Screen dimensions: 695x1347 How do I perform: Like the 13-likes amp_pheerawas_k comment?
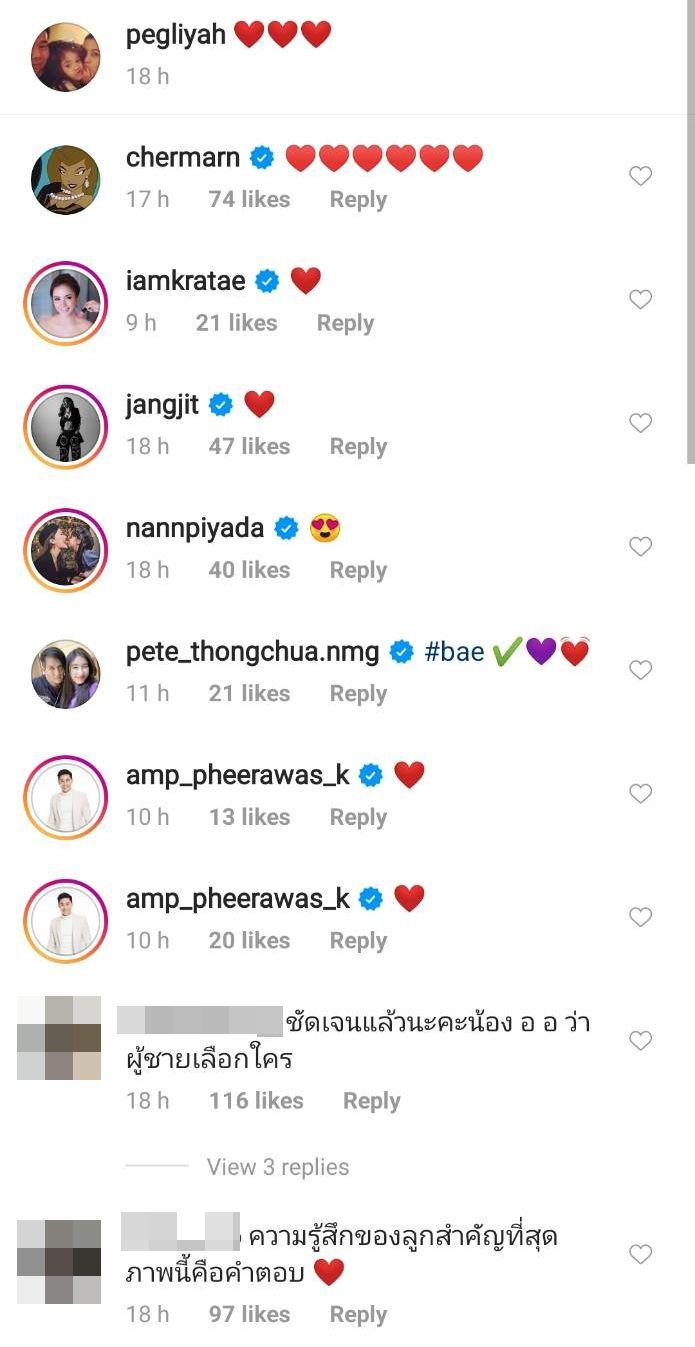point(640,794)
